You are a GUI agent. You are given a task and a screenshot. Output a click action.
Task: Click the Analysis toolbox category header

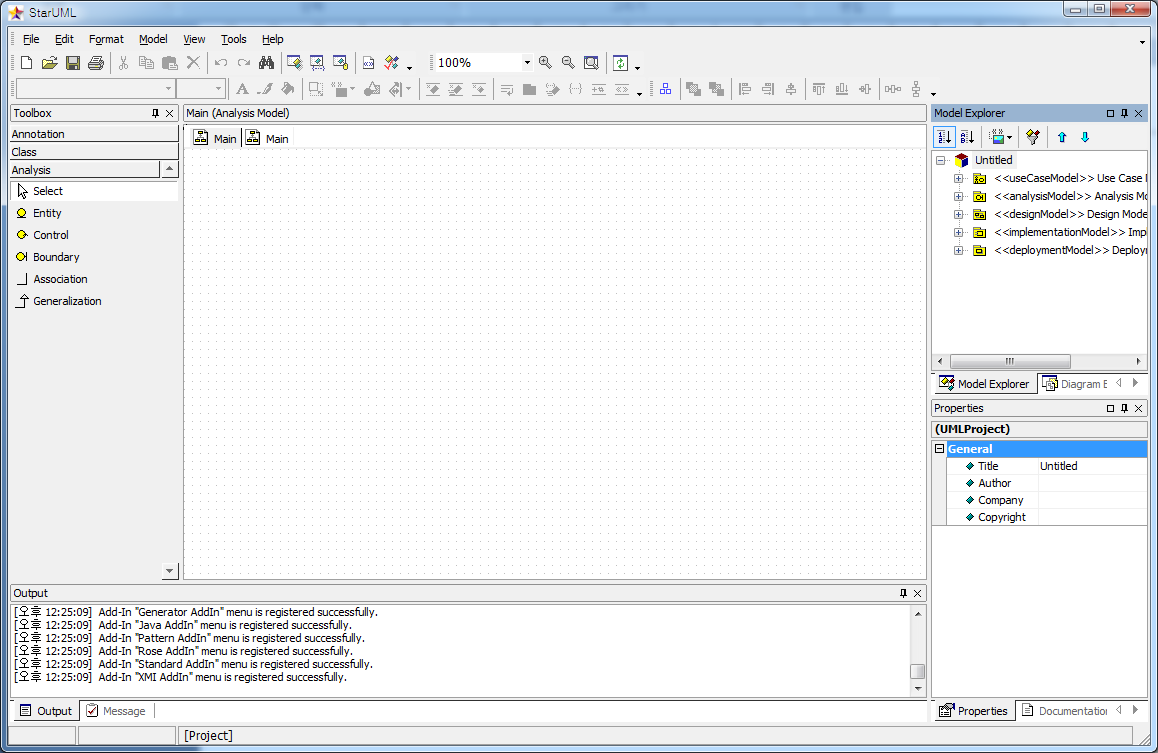click(85, 170)
